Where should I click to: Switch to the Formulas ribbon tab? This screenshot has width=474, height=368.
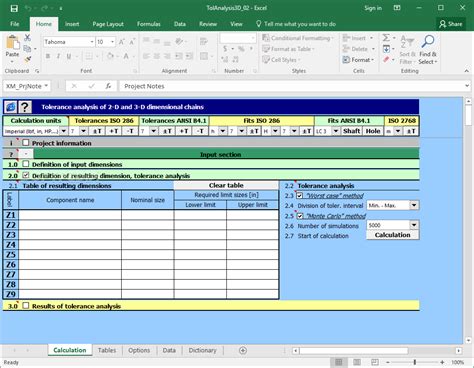(x=149, y=24)
